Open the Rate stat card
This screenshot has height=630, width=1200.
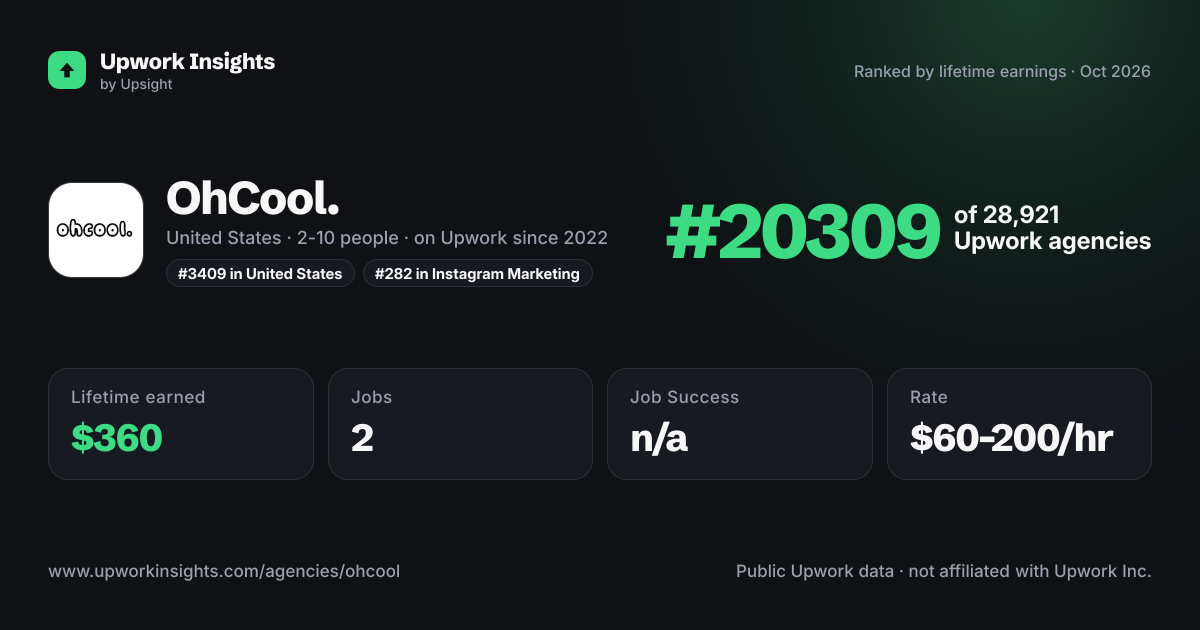click(1019, 424)
